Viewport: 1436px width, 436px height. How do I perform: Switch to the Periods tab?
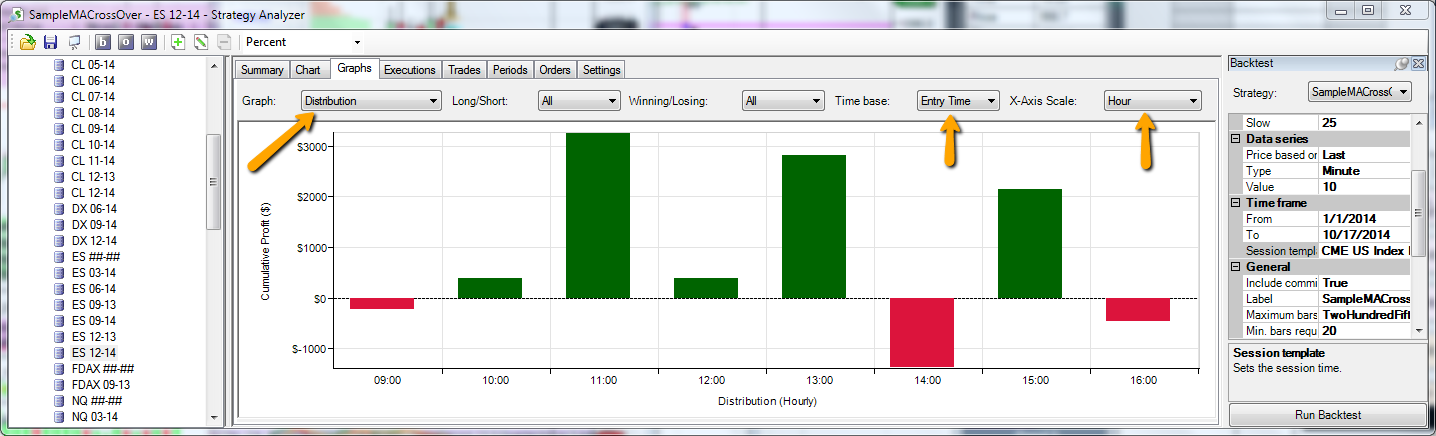pos(510,70)
